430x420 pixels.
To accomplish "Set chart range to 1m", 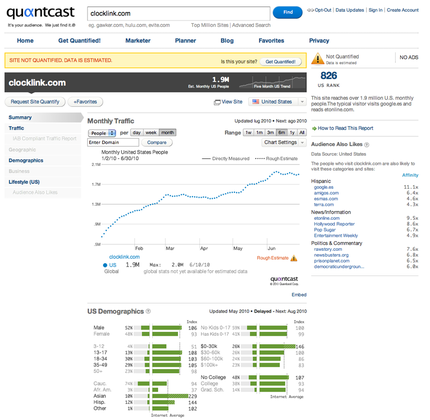I will (x=259, y=133).
